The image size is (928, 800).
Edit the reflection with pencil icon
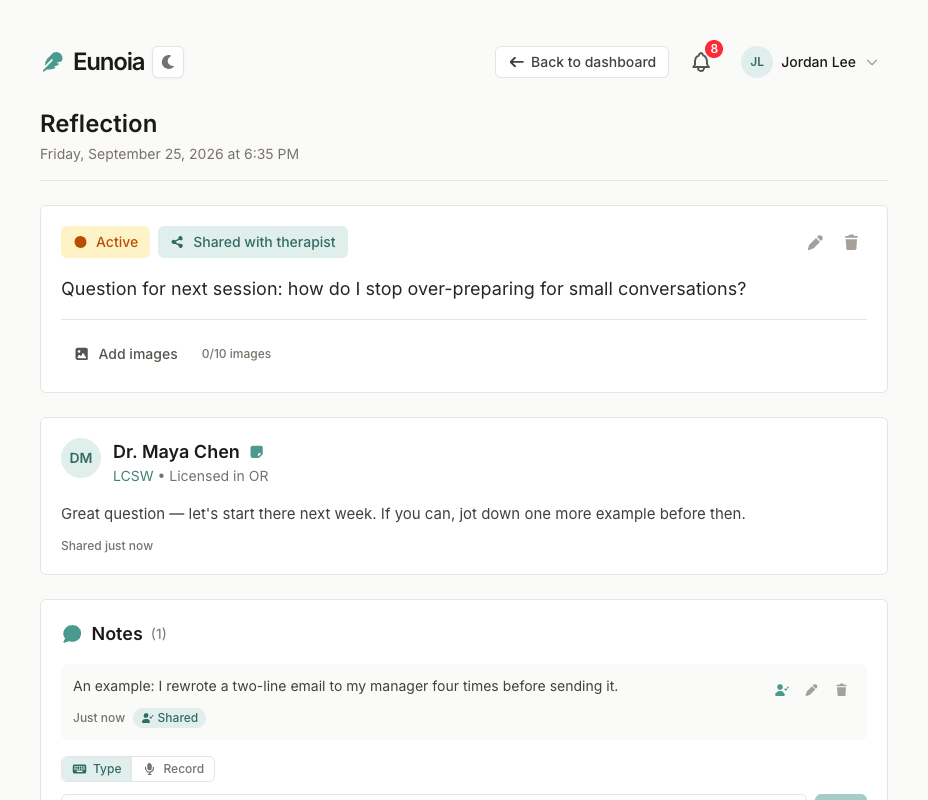point(815,243)
